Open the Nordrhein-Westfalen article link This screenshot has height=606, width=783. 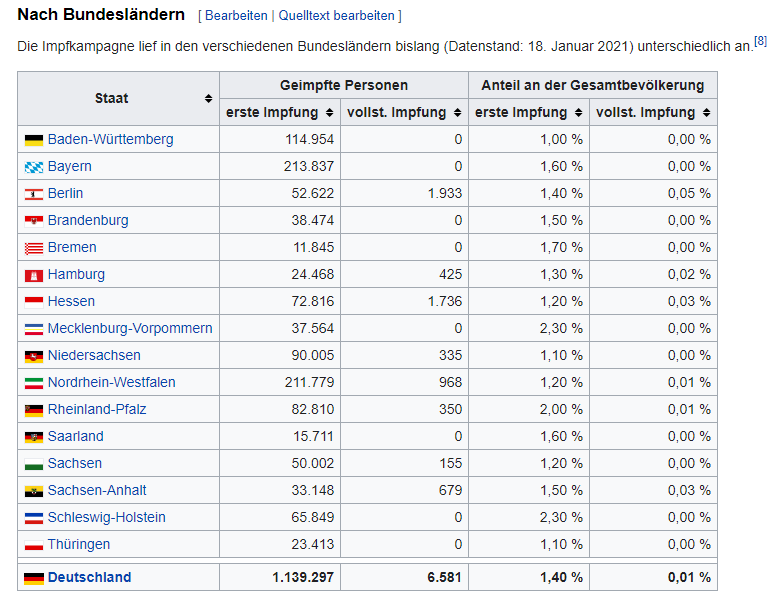pyautogui.click(x=111, y=383)
